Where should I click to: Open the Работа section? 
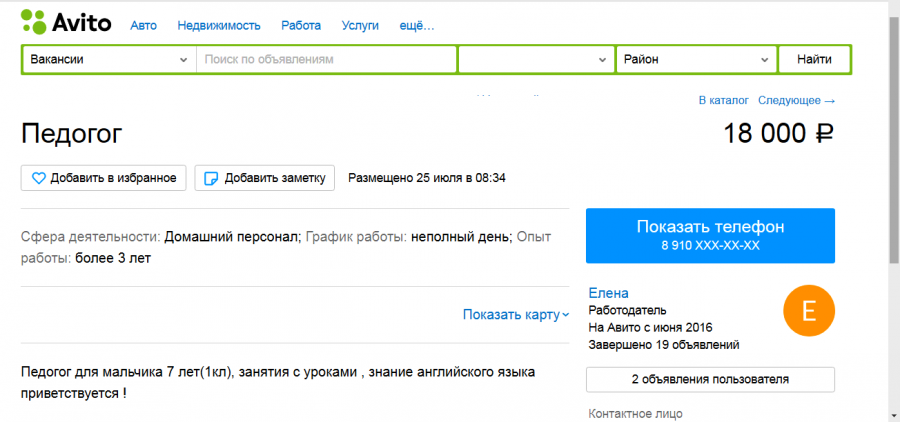click(x=301, y=25)
